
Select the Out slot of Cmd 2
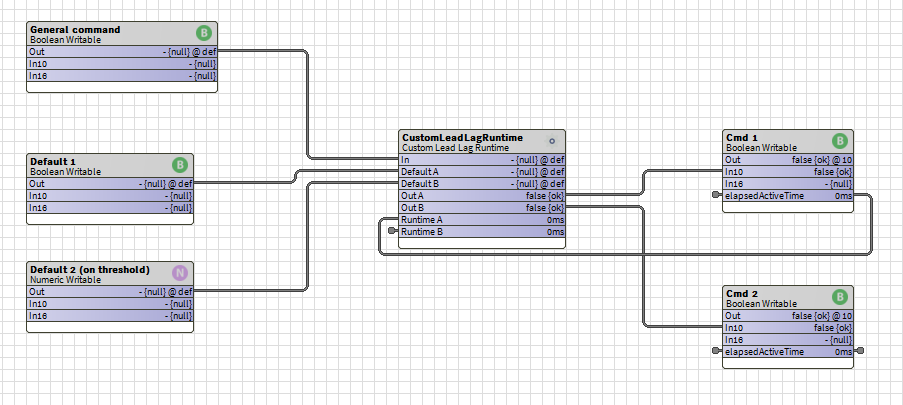(x=787, y=316)
